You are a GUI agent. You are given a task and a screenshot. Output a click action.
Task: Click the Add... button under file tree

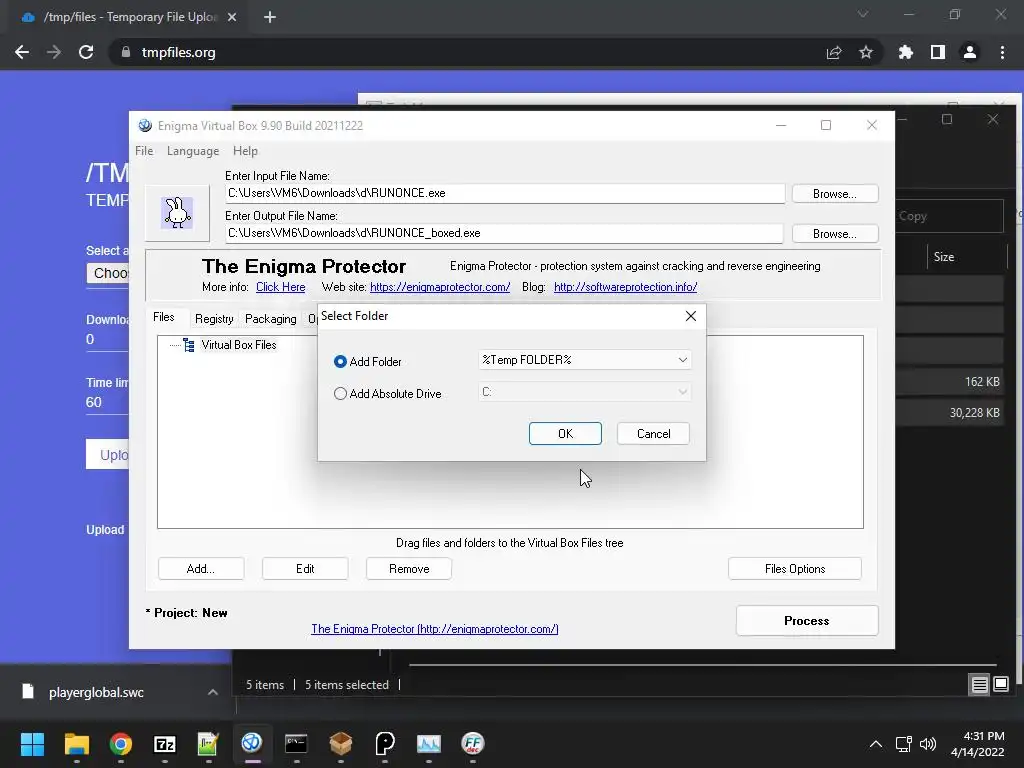click(200, 569)
